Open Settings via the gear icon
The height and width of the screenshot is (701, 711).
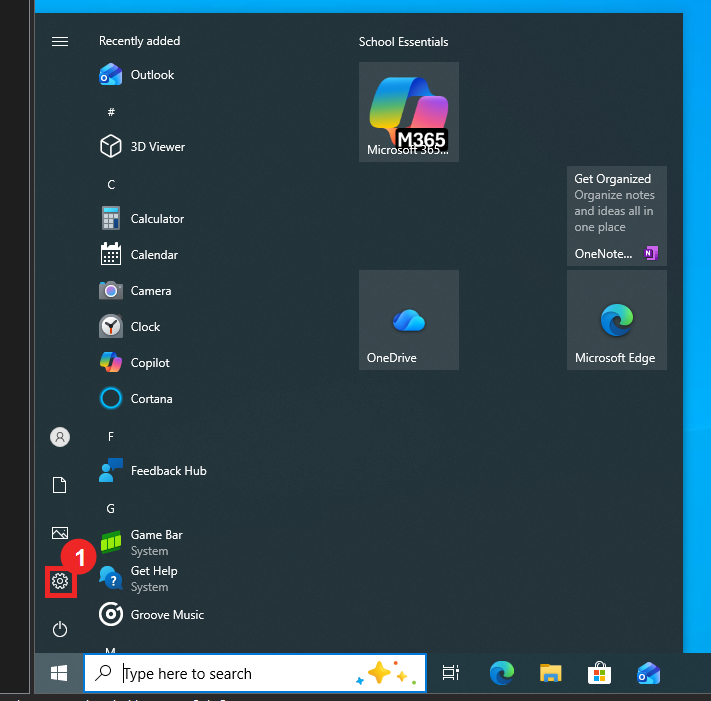coord(60,581)
